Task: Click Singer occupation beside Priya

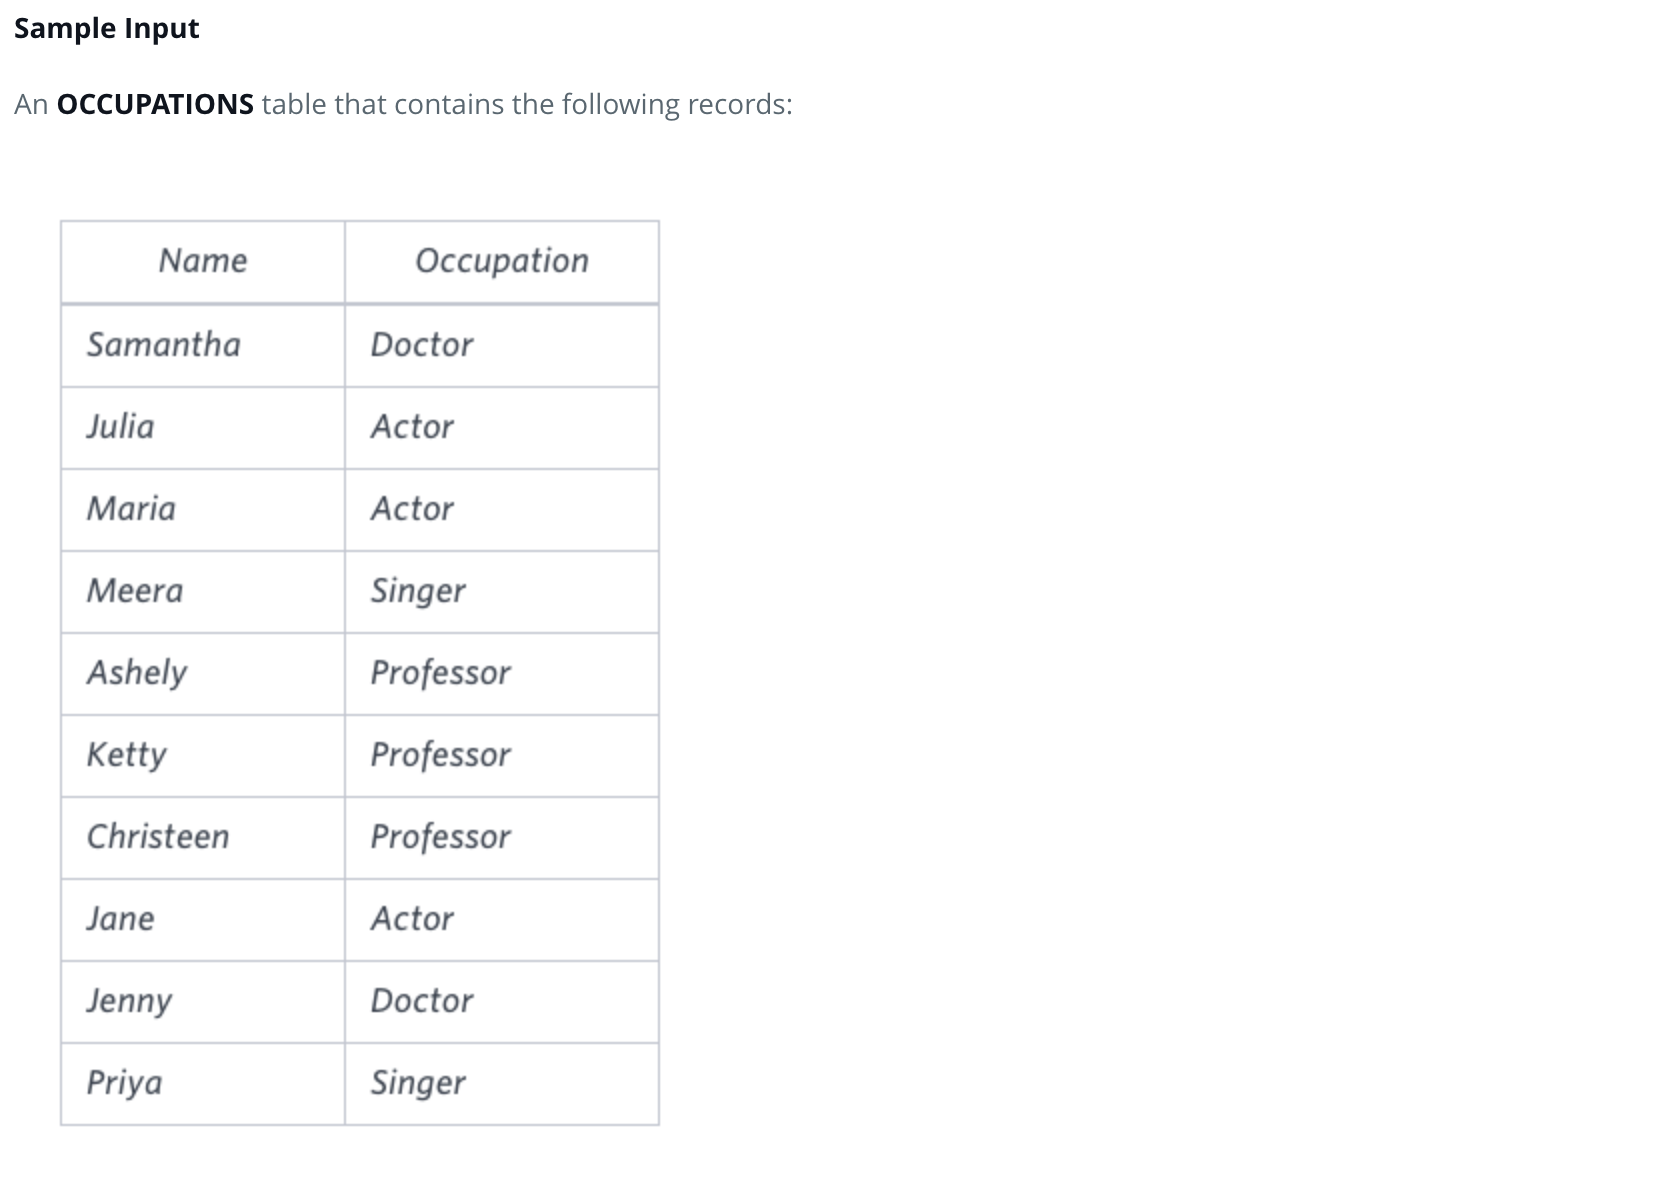Action: pyautogui.click(x=502, y=1084)
